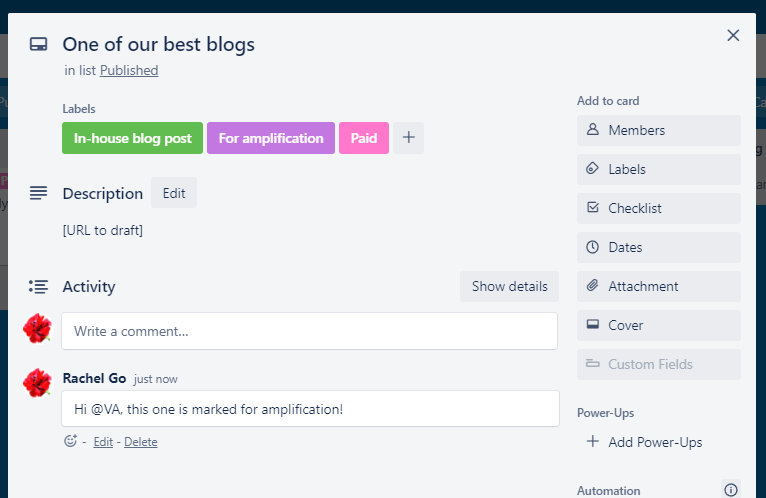Click Rachel Go's comment avatar
The width and height of the screenshot is (766, 498).
coord(37,383)
